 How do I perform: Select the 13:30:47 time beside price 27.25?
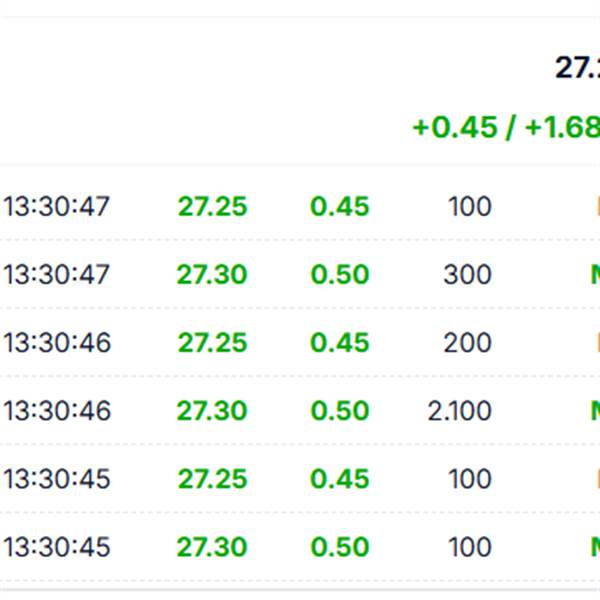[x=57, y=206]
